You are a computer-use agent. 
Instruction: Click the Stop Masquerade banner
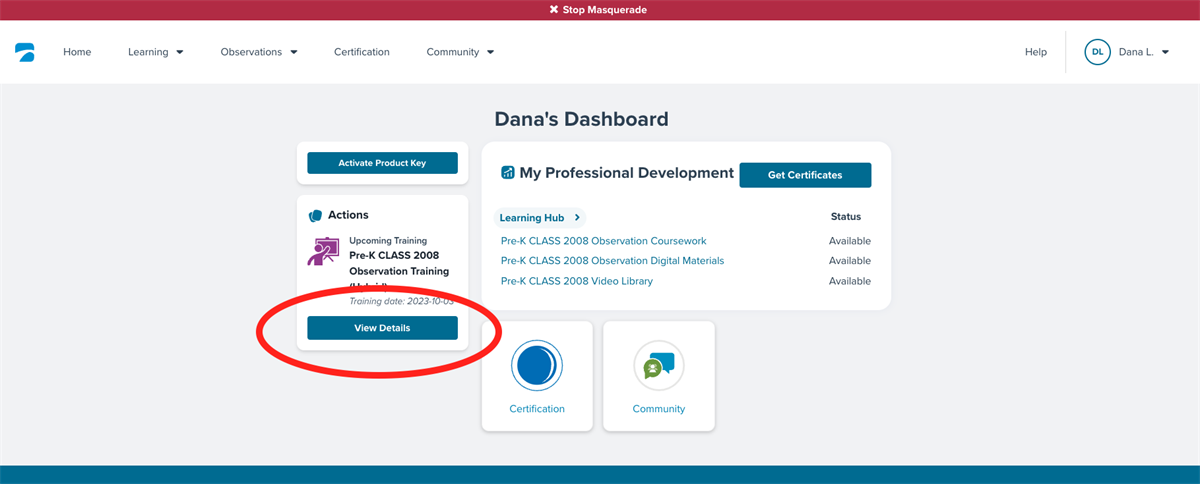(600, 10)
